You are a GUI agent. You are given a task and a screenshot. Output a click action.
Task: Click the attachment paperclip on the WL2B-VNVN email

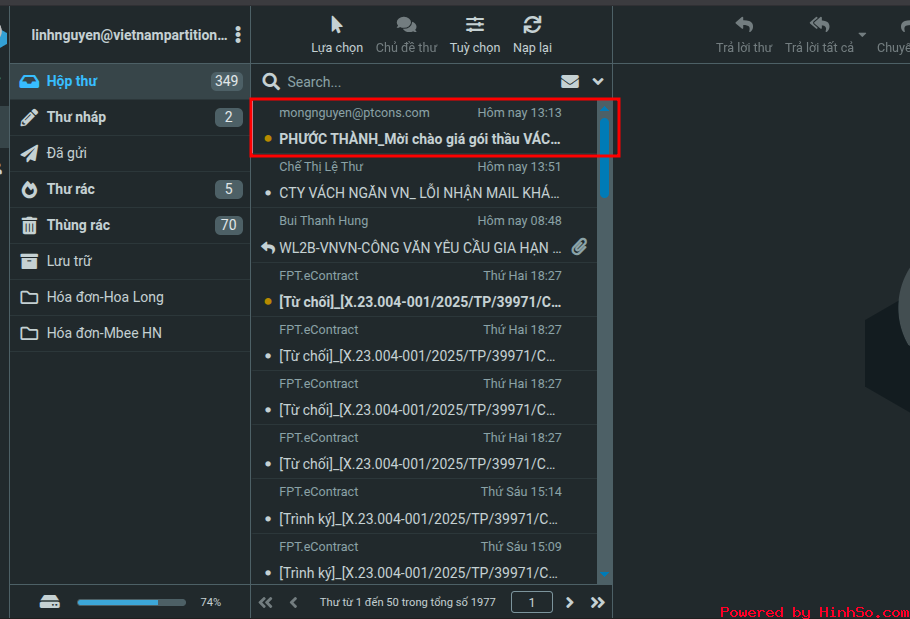pos(579,247)
